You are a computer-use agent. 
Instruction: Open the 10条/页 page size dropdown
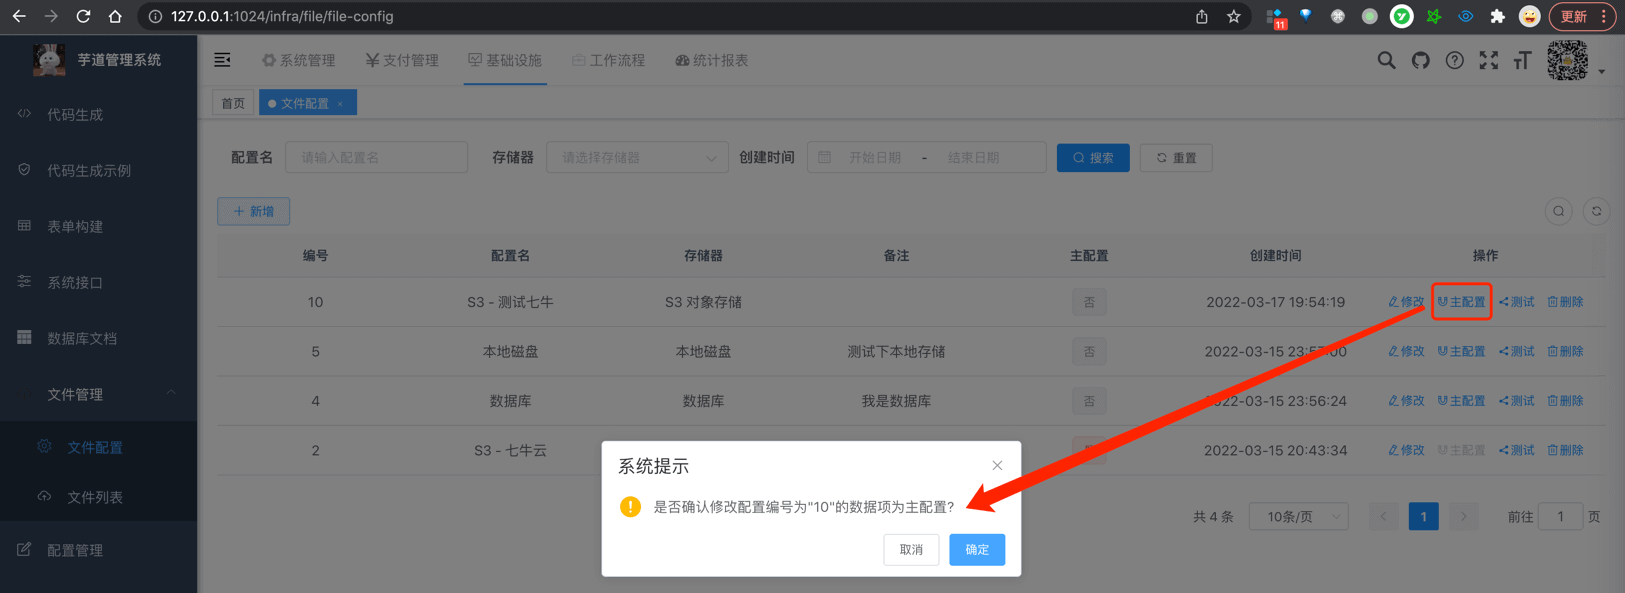(1298, 517)
